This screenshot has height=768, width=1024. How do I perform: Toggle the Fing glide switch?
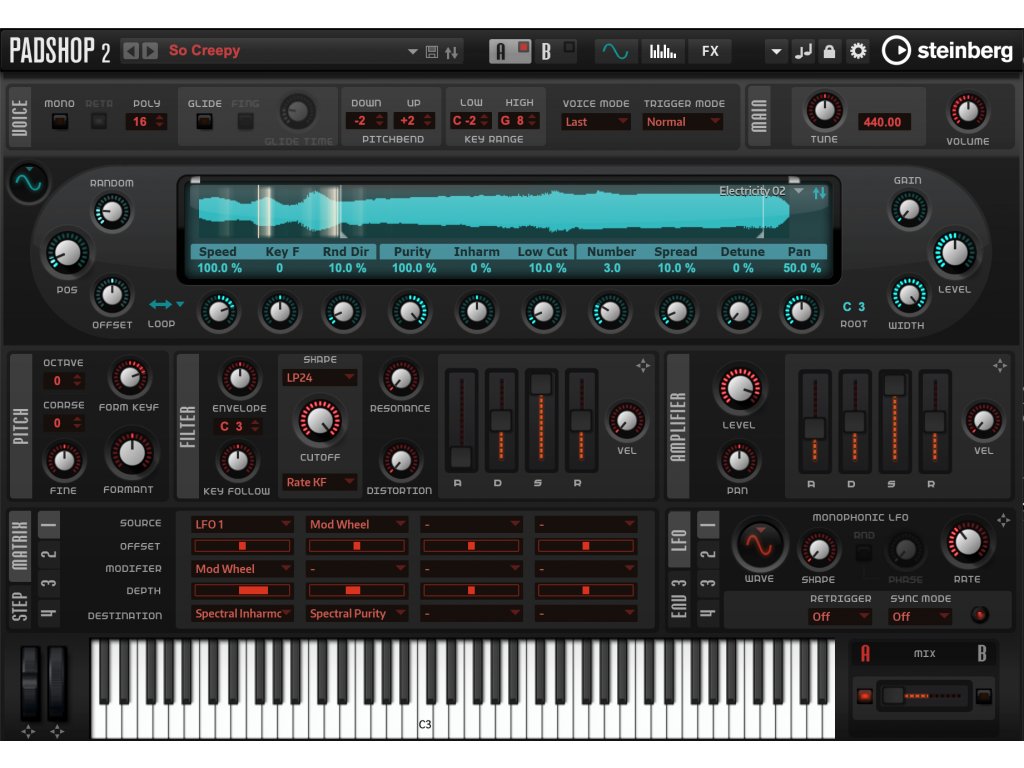[x=246, y=121]
